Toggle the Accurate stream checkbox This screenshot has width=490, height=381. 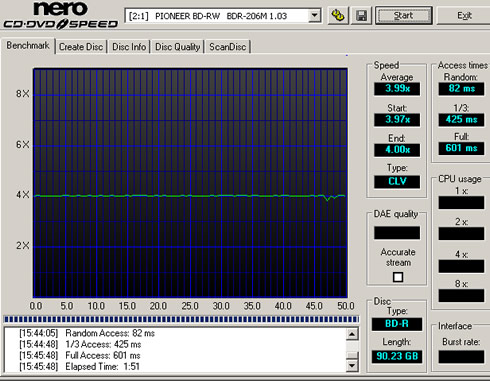click(398, 277)
